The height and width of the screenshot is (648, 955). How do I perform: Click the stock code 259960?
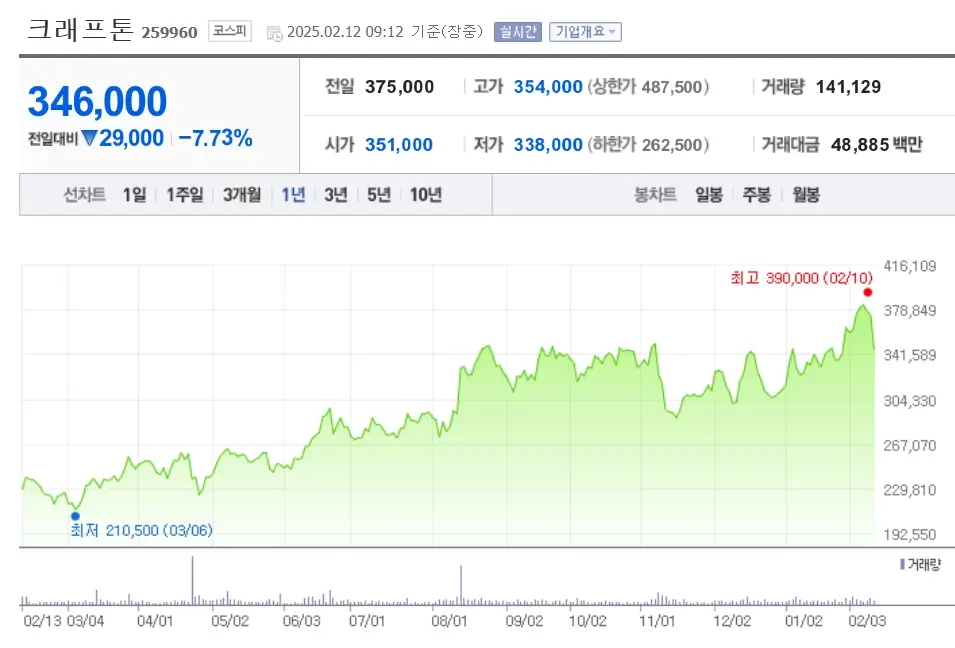tap(171, 32)
